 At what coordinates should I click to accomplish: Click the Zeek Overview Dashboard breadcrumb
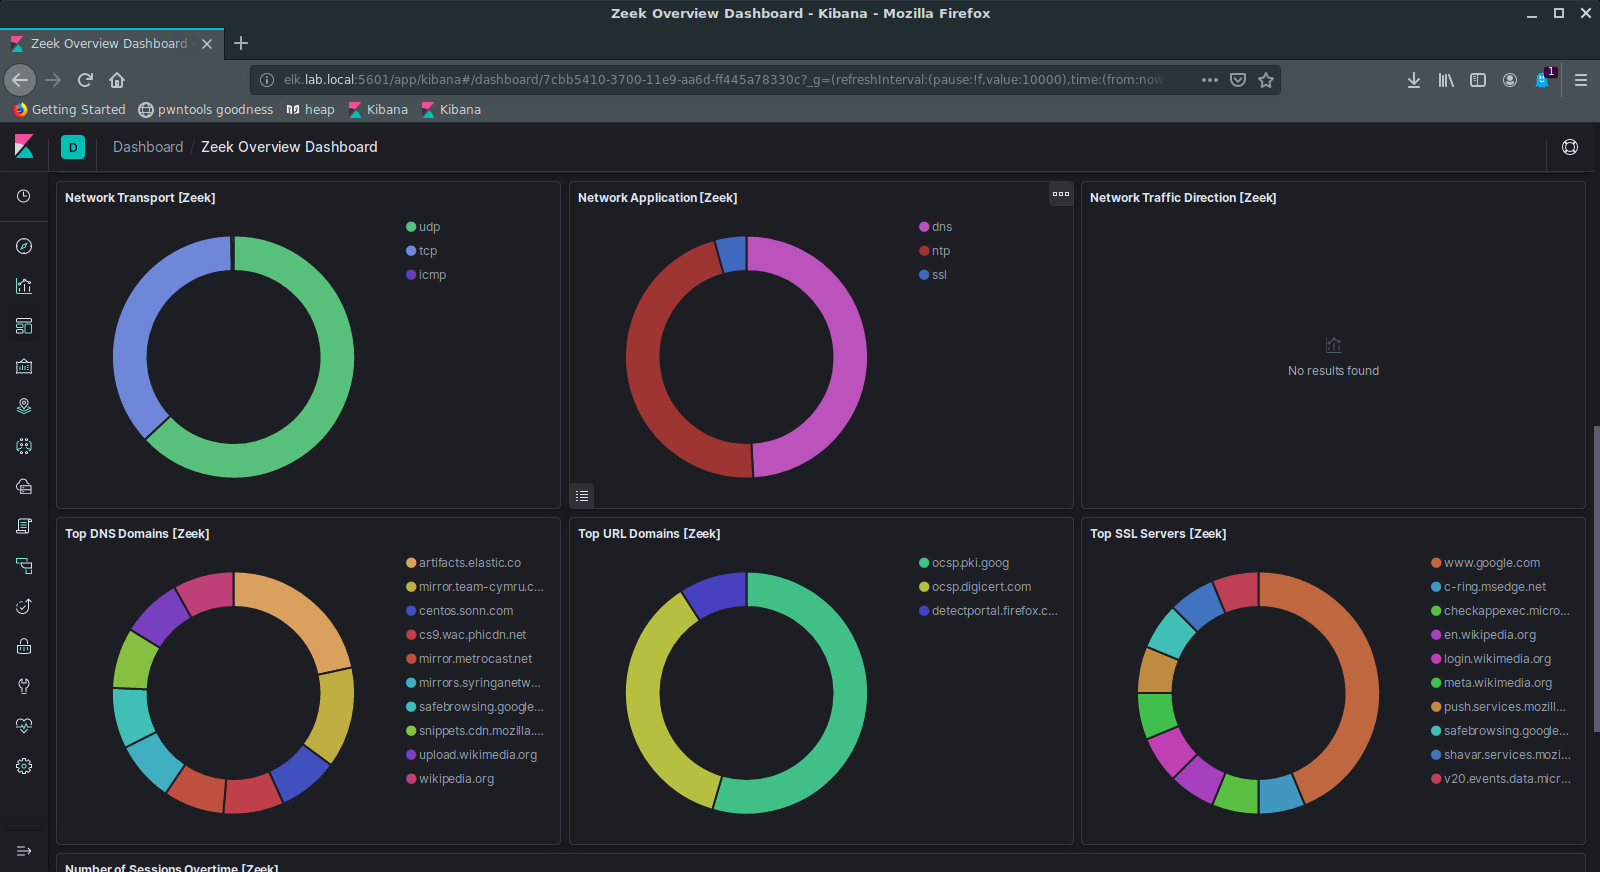click(289, 147)
